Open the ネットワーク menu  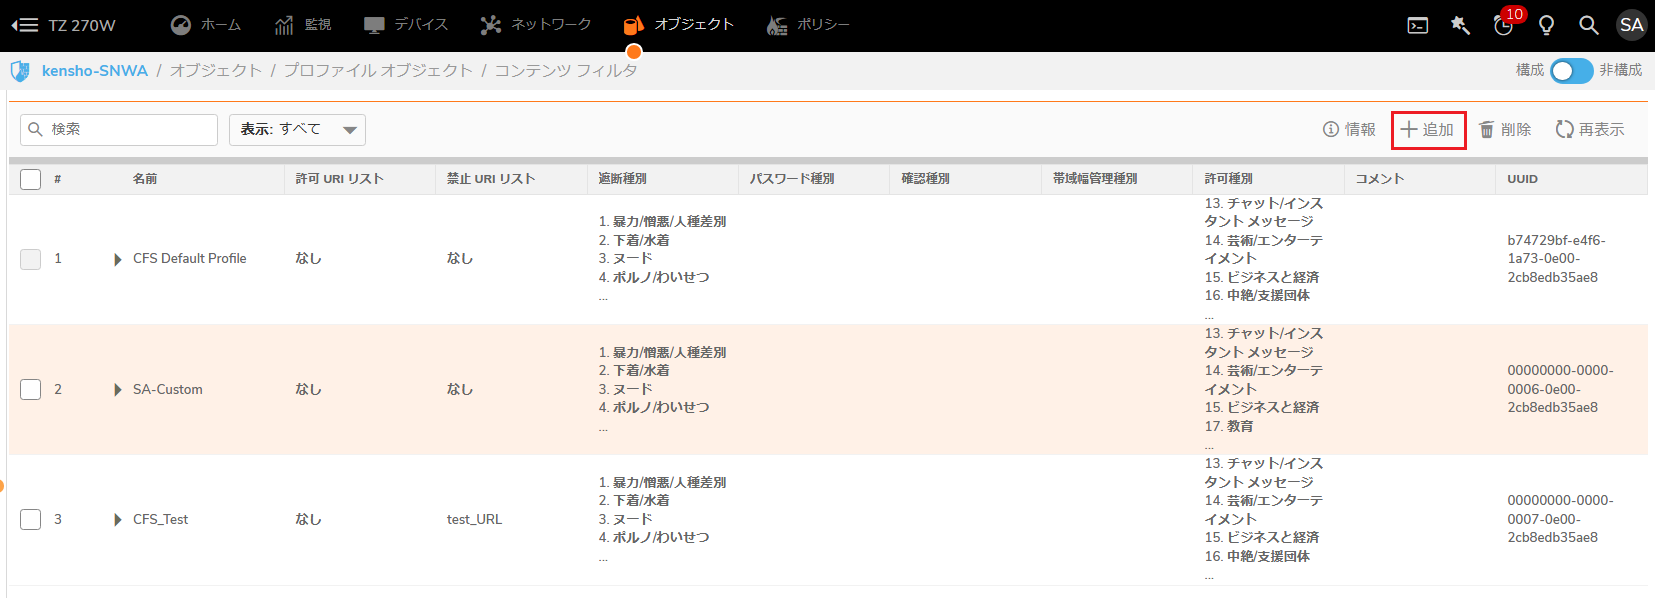tap(551, 25)
